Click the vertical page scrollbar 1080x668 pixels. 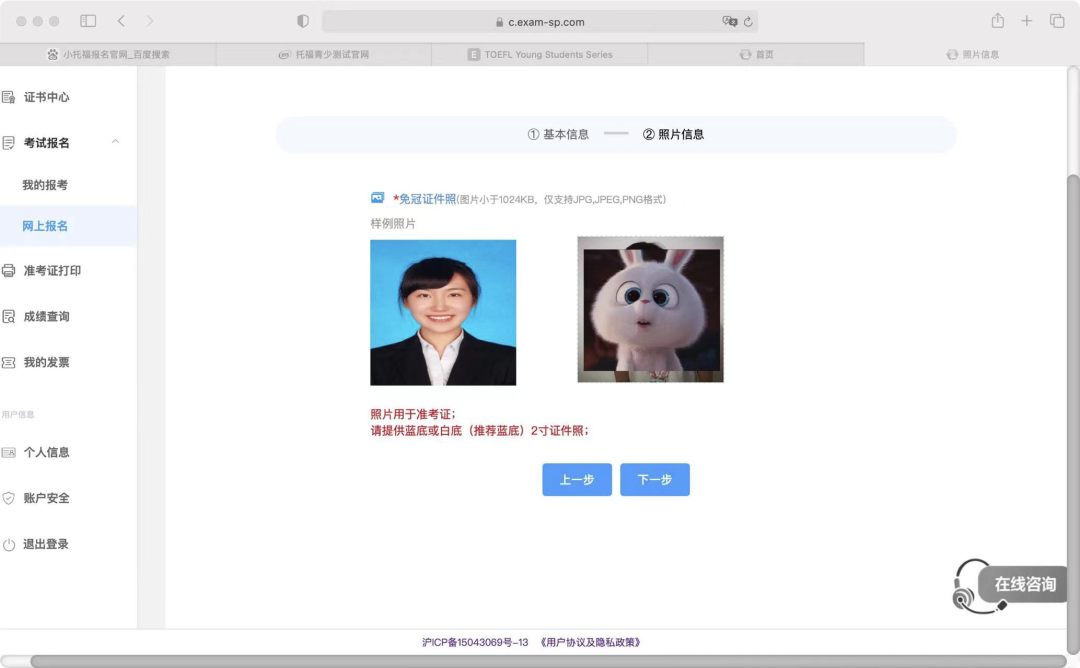pyautogui.click(x=1073, y=413)
